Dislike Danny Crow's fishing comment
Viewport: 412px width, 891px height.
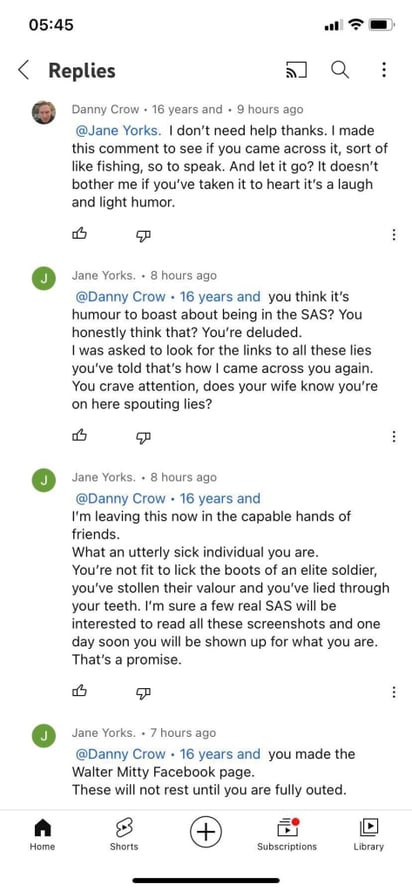click(144, 235)
